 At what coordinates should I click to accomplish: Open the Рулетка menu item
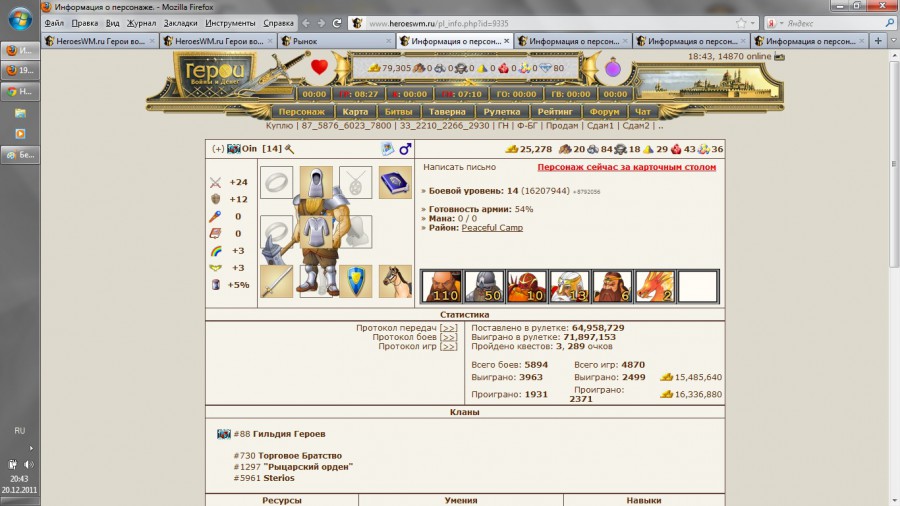[503, 112]
